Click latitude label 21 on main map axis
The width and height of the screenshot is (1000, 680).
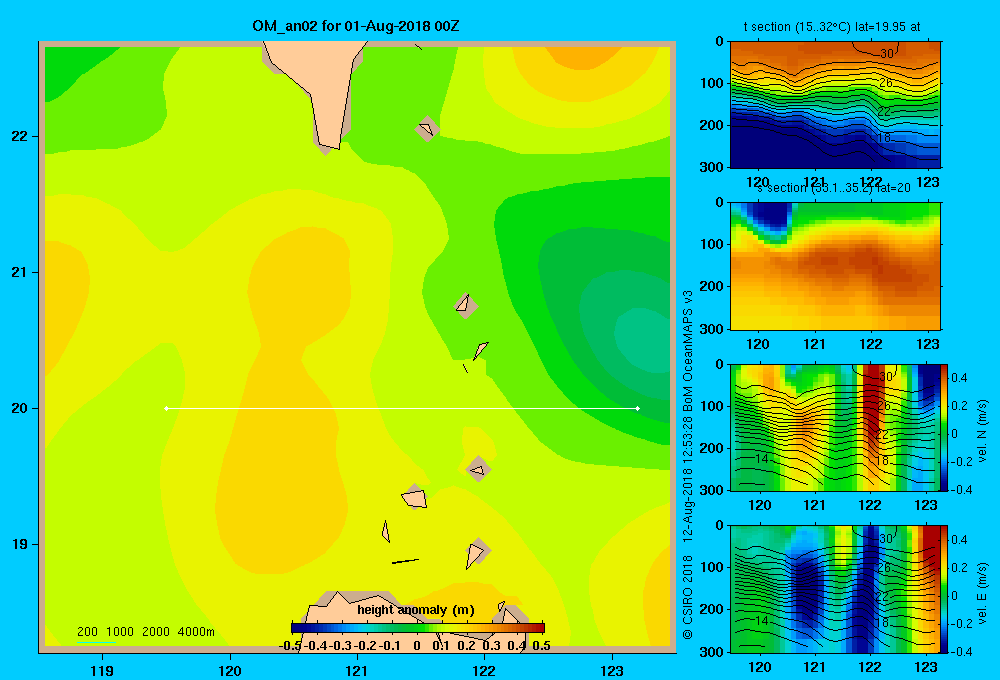pyautogui.click(x=19, y=272)
